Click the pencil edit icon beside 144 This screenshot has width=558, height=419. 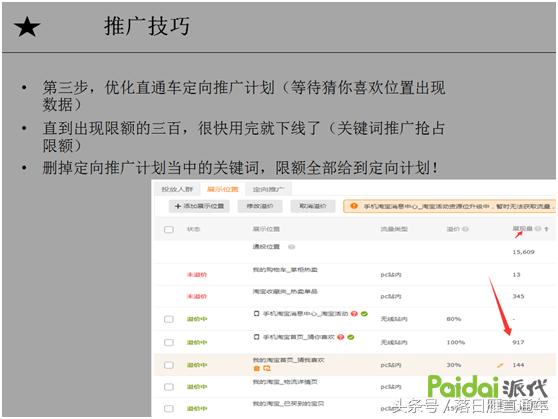point(500,365)
